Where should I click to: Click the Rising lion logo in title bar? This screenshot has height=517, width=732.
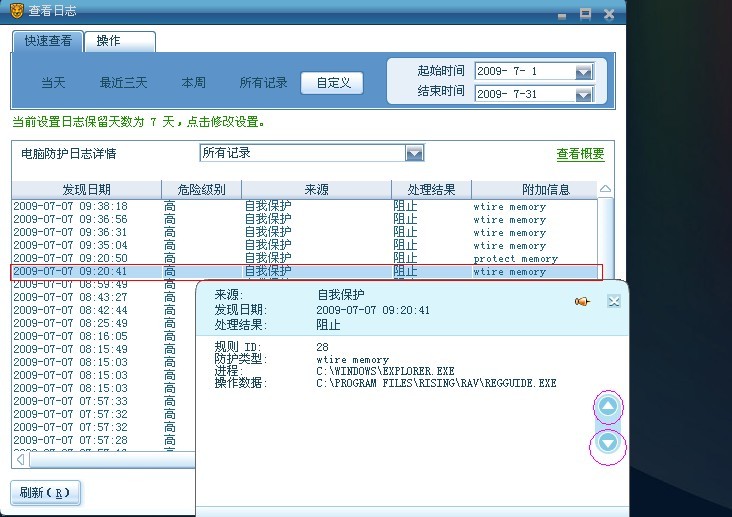17,10
